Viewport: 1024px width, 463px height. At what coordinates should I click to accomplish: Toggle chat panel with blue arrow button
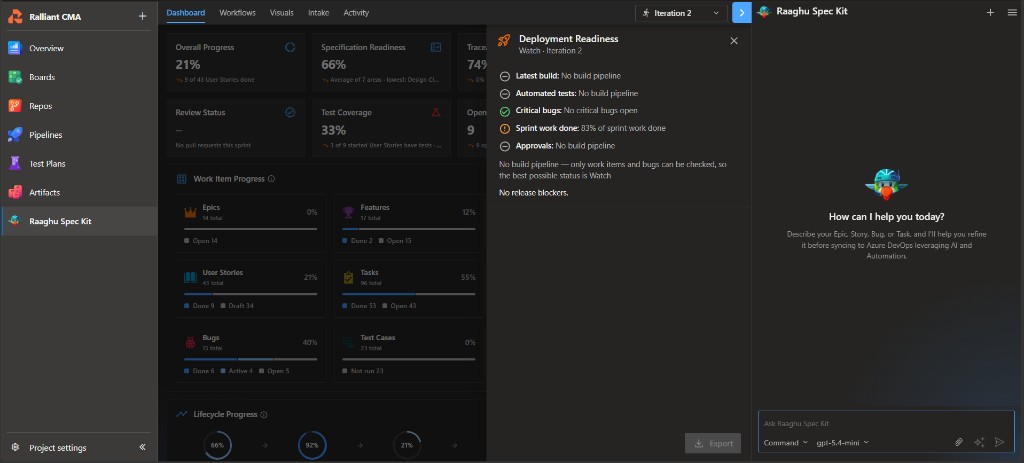[x=742, y=12]
